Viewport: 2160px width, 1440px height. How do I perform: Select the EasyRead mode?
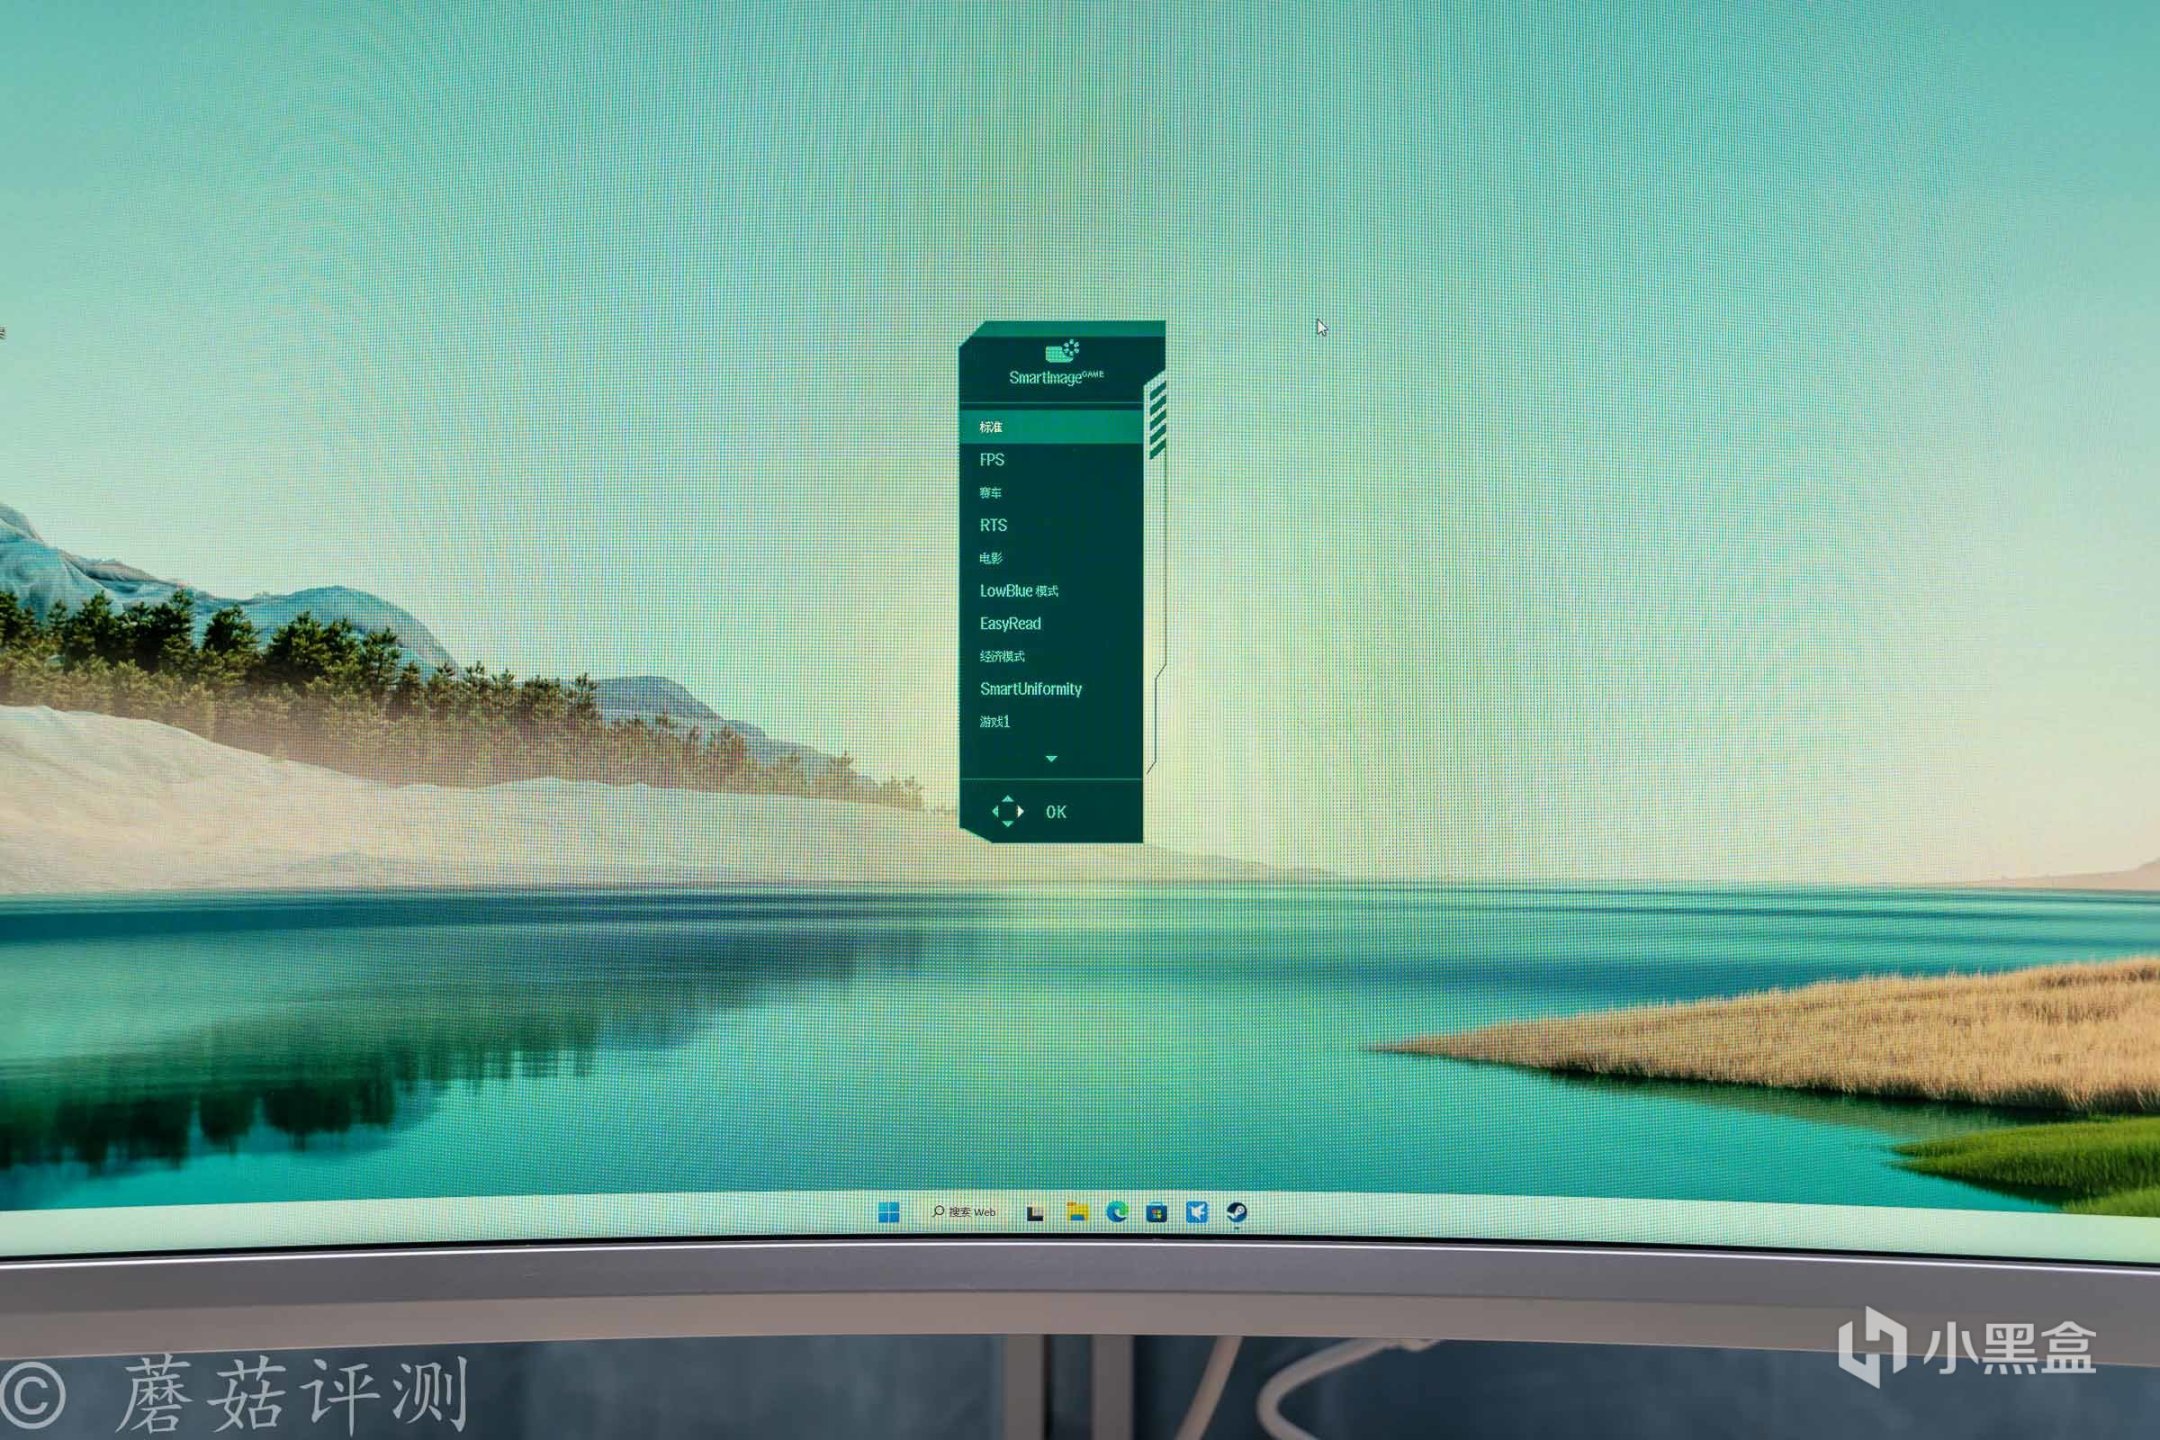click(x=1050, y=623)
